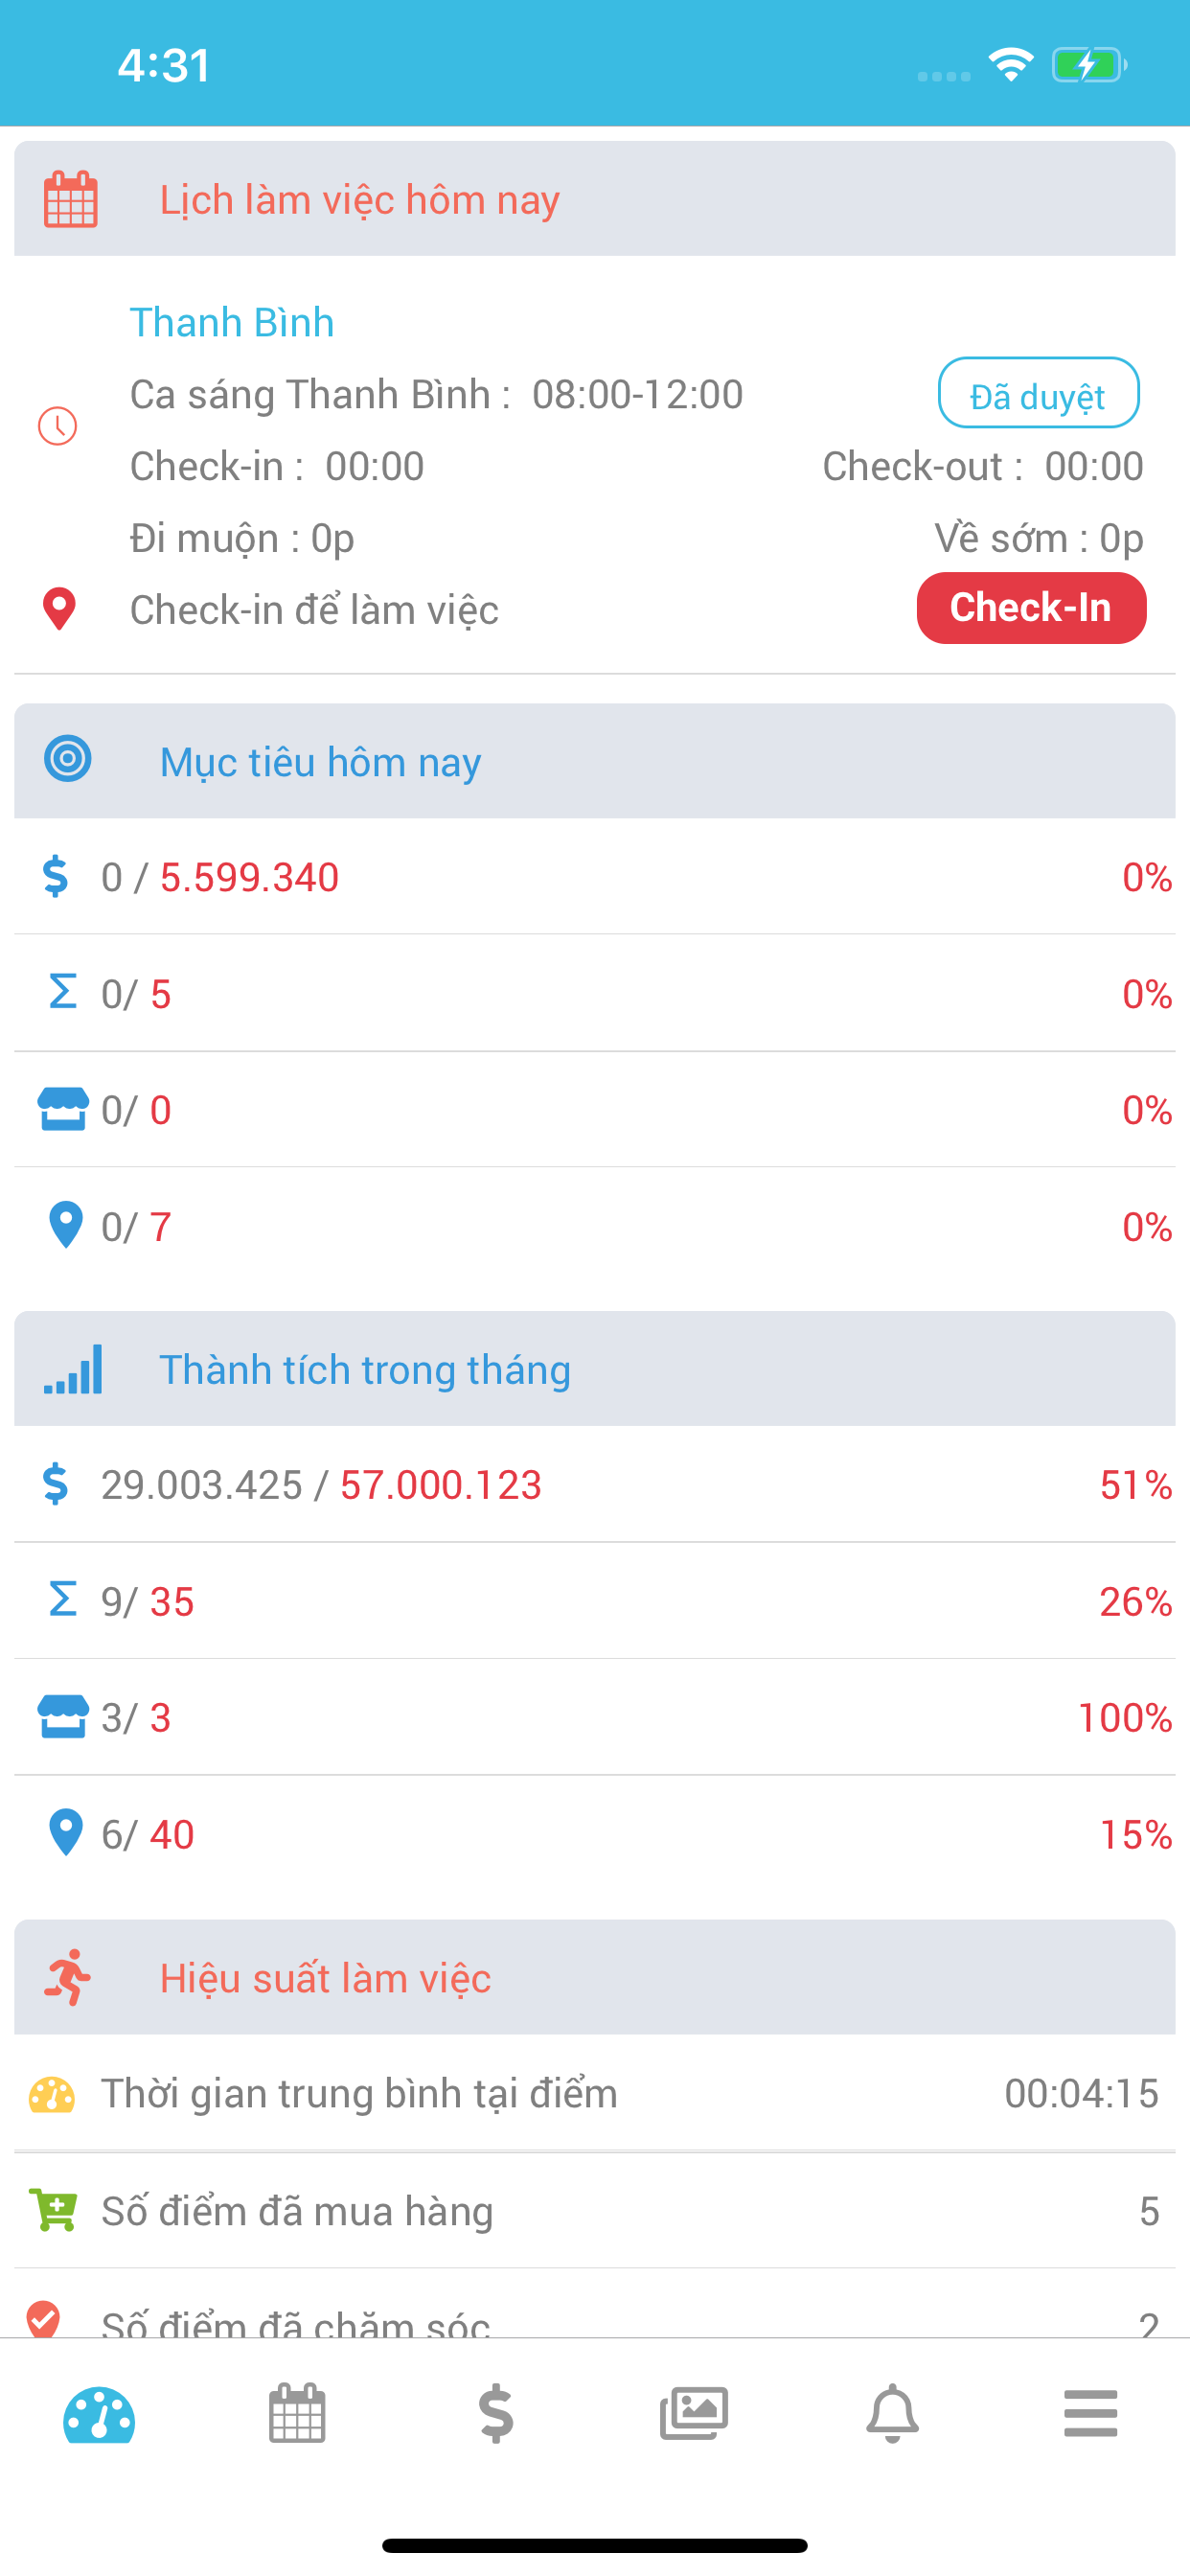Tap the red location pin next to Check-in để làm việc
The height and width of the screenshot is (2576, 1190).
59,609
